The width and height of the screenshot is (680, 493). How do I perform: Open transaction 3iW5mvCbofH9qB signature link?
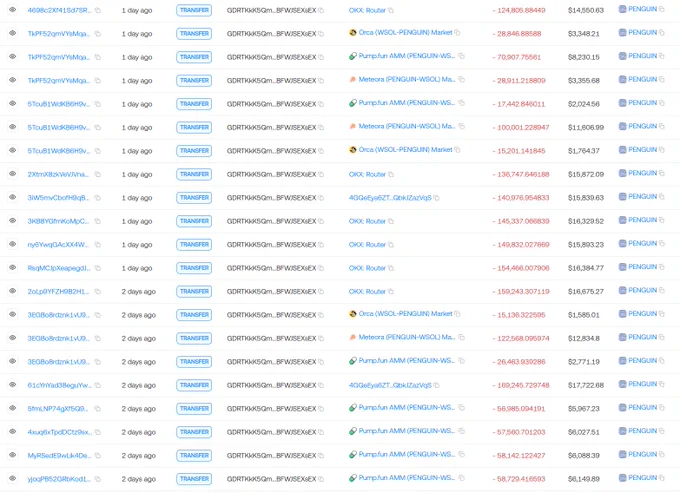(59, 198)
